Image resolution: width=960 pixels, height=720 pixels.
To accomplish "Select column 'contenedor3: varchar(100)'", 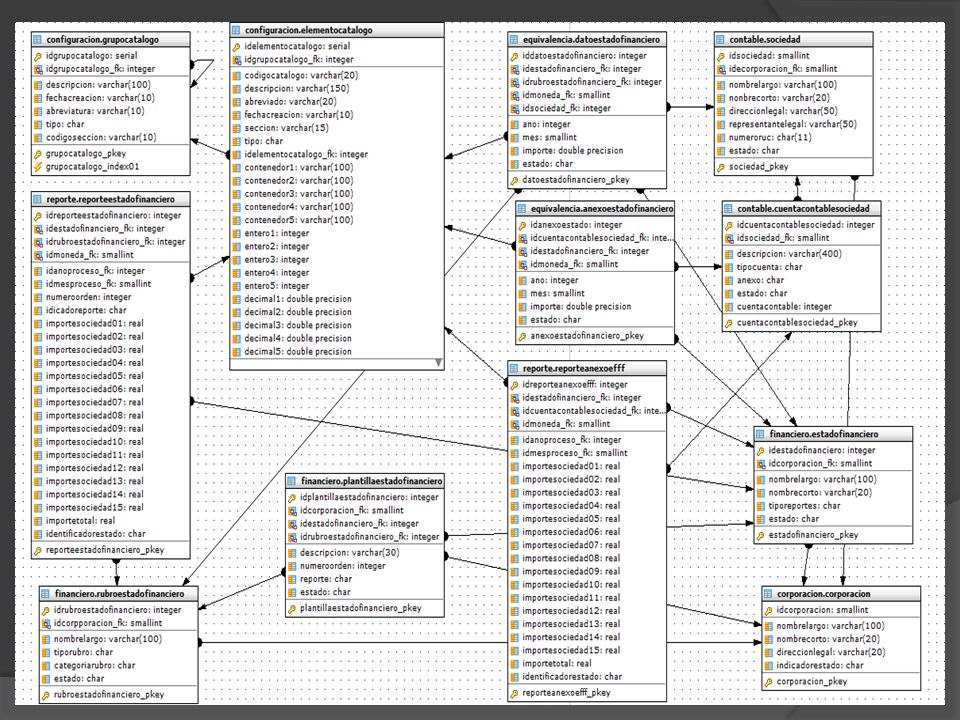I will pos(299,194).
